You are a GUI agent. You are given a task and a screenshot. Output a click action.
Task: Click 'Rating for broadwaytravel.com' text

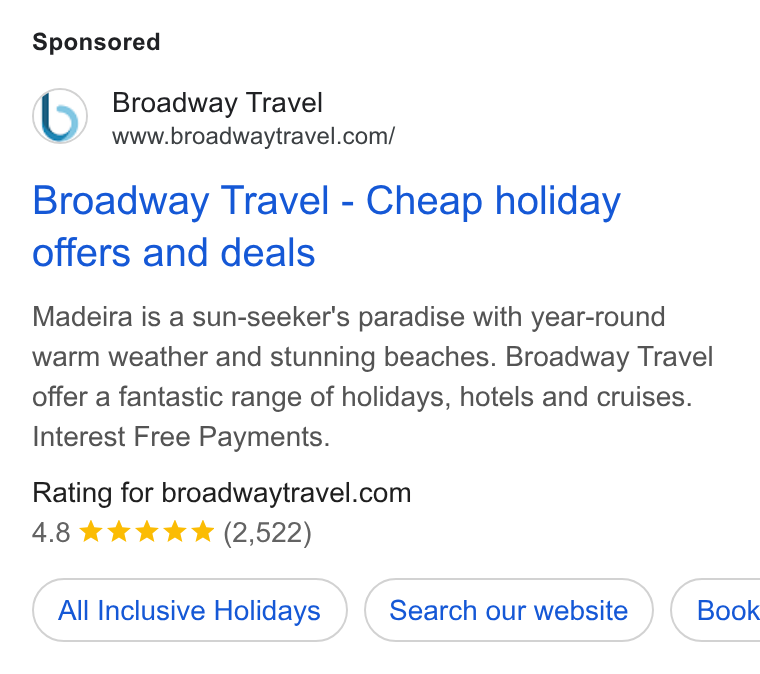point(222,493)
